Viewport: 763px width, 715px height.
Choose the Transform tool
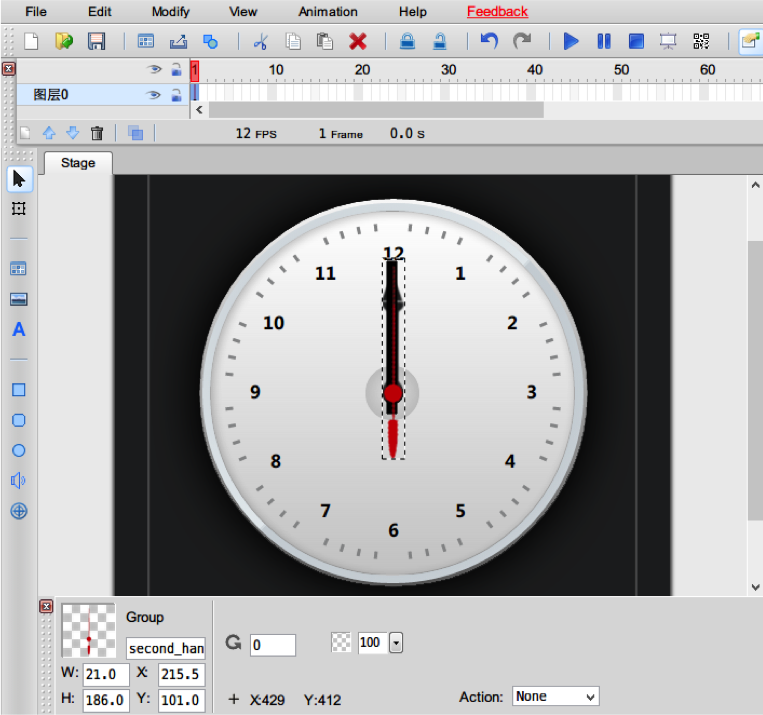click(18, 208)
